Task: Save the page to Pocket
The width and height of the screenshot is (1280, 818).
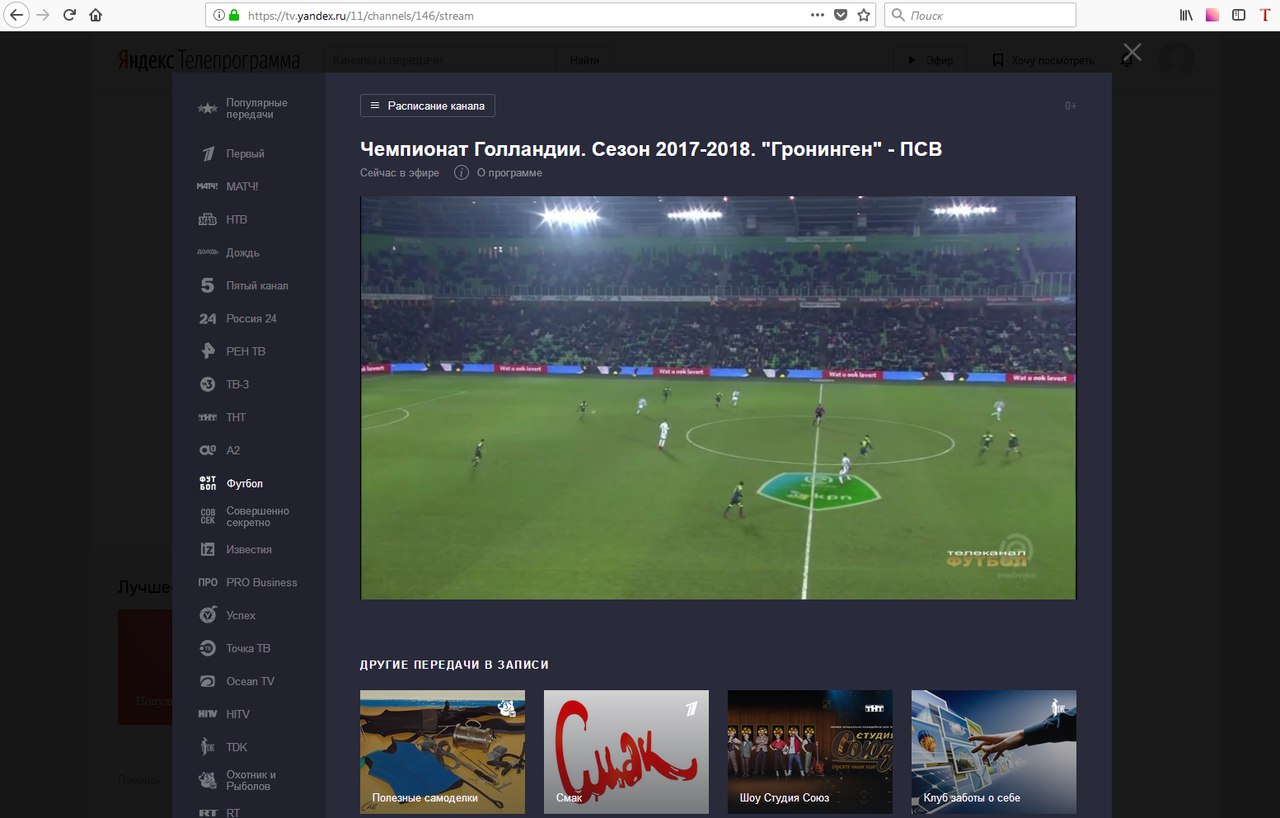Action: tap(841, 15)
